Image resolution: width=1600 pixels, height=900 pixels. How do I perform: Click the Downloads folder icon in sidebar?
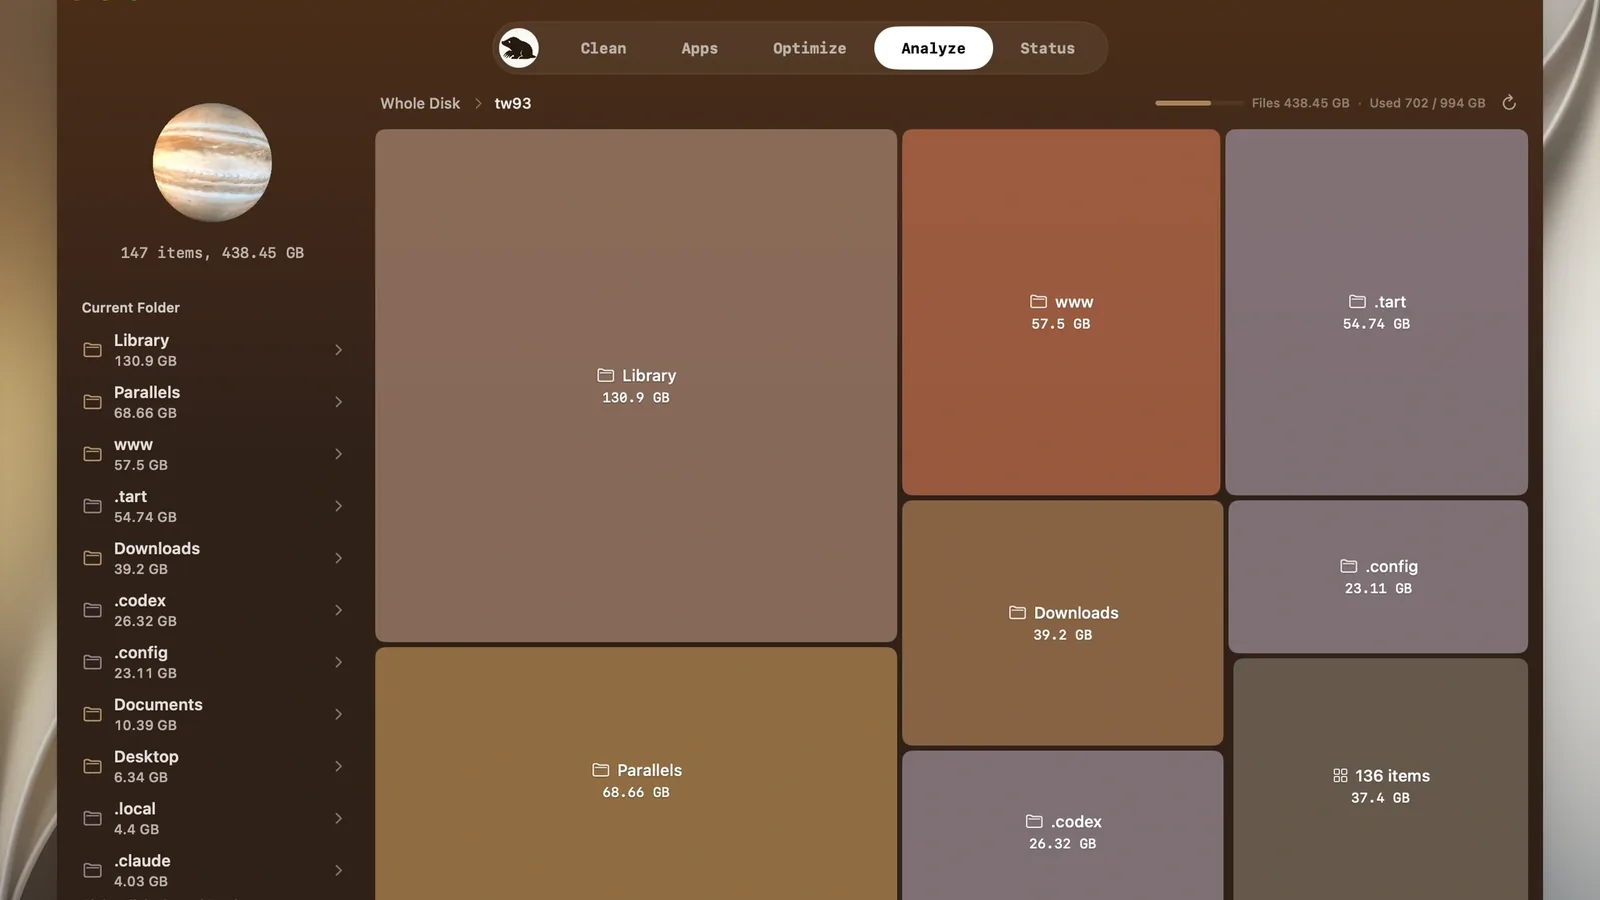point(92,558)
